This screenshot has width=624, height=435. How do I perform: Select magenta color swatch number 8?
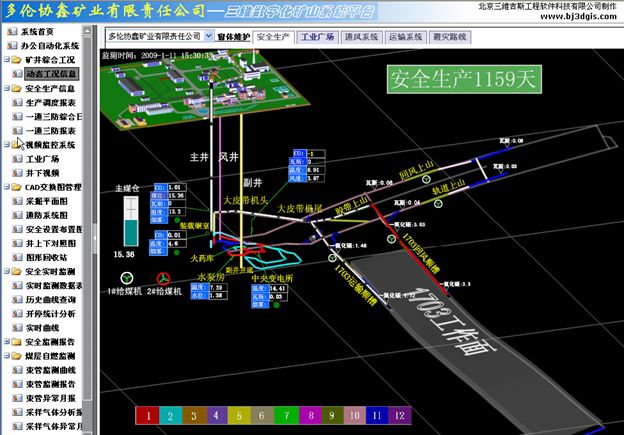pyautogui.click(x=310, y=415)
